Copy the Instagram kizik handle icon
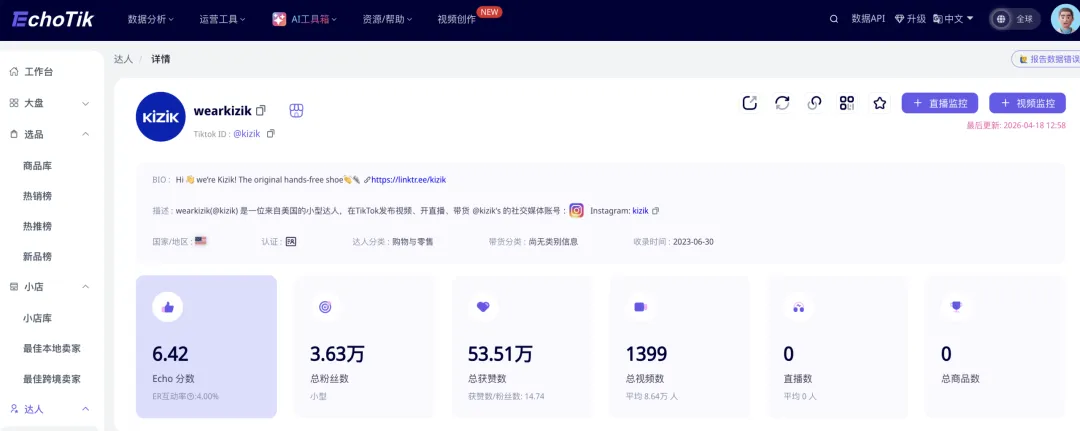Screen dimensions: 1080x431 pos(655,211)
